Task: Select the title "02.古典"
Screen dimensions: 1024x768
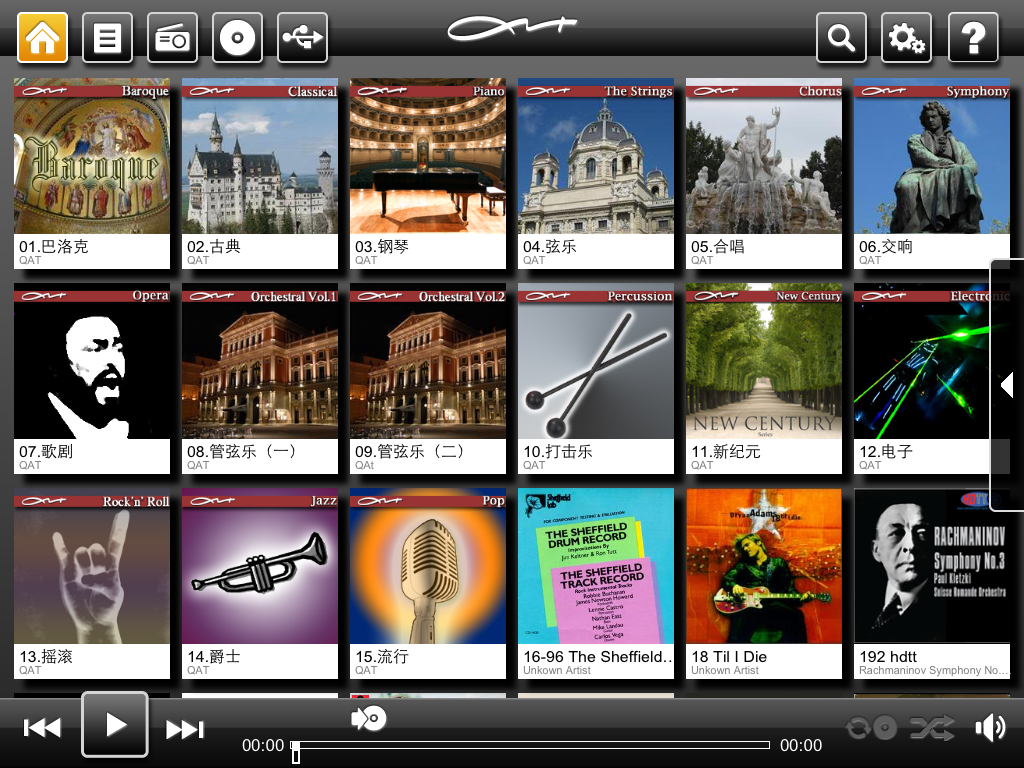Action: pyautogui.click(x=214, y=246)
